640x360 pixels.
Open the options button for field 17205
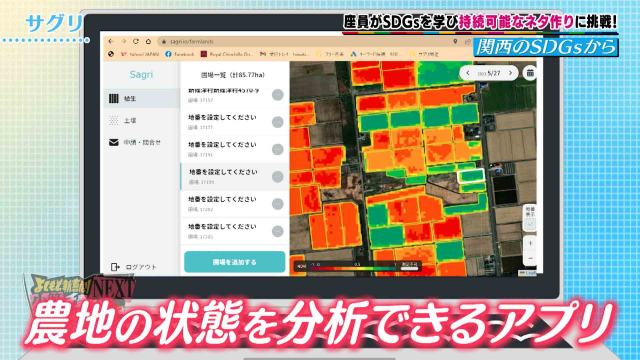(278, 231)
